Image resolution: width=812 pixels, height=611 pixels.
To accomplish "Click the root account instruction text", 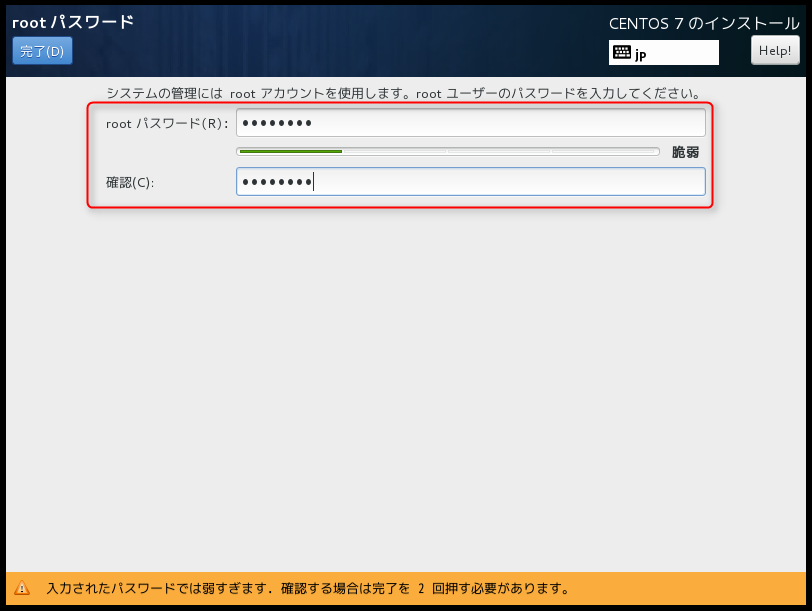I will pos(402,93).
